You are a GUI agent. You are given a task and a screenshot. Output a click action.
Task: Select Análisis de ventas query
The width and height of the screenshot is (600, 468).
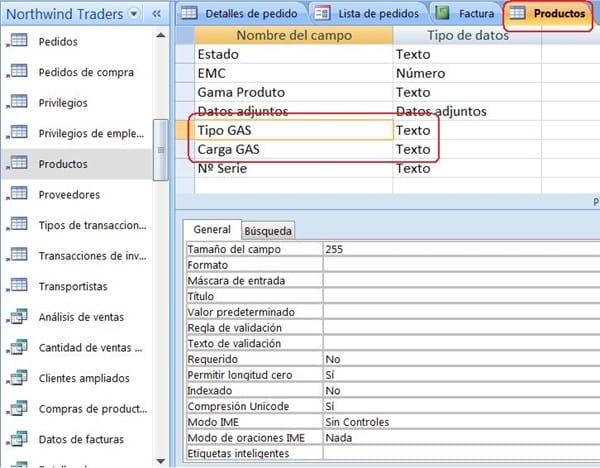81,317
